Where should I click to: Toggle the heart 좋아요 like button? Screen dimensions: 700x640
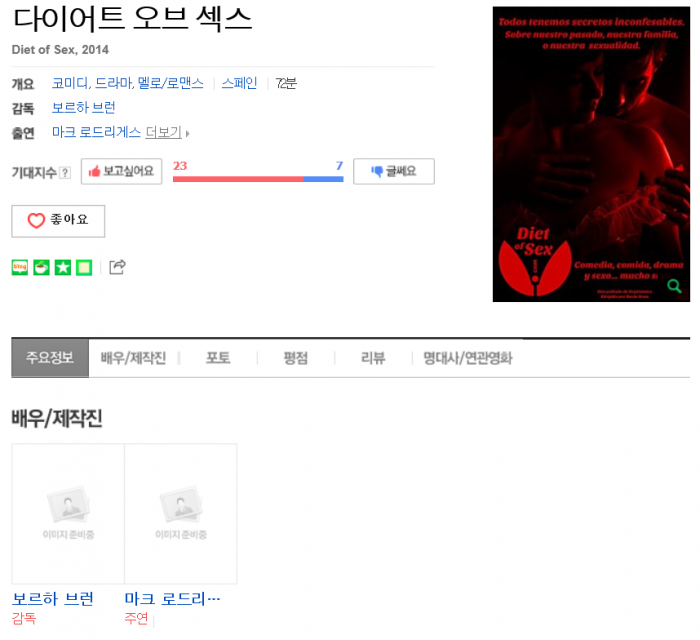coord(58,221)
